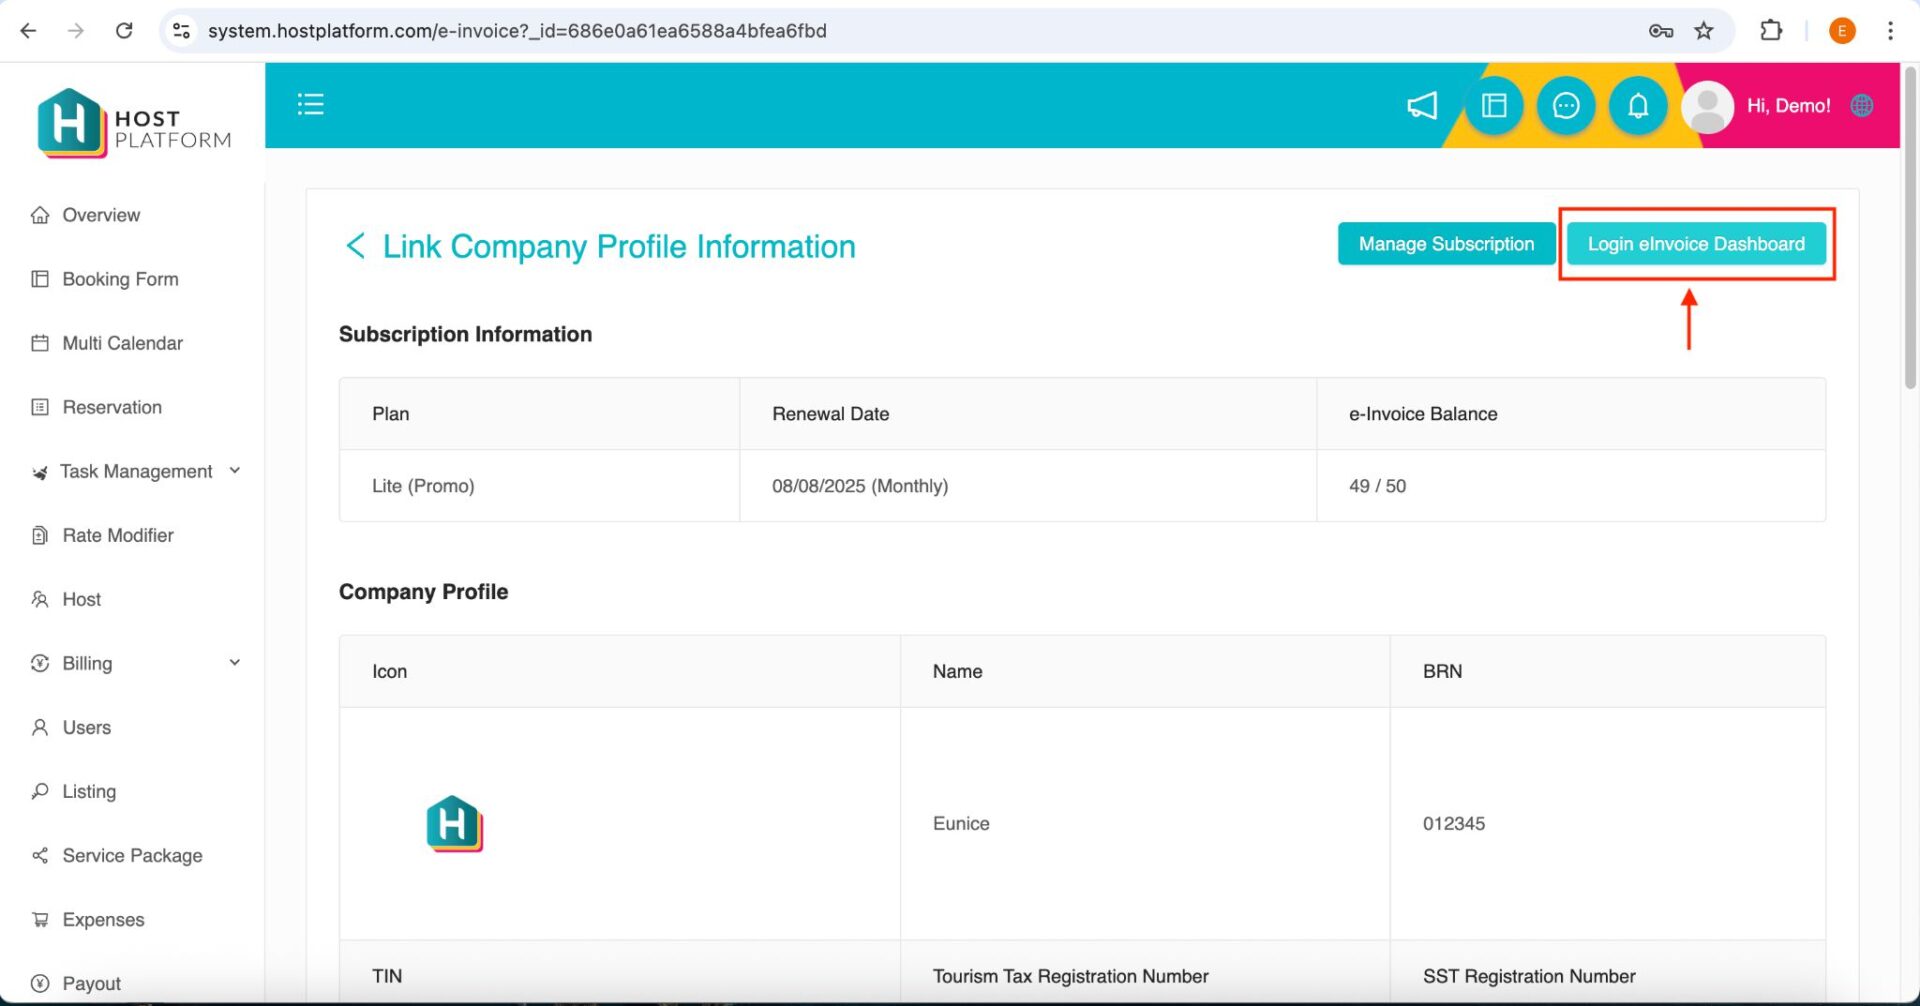This screenshot has height=1006, width=1920.
Task: Open the Chrome three-dot menu
Action: pyautogui.click(x=1890, y=31)
